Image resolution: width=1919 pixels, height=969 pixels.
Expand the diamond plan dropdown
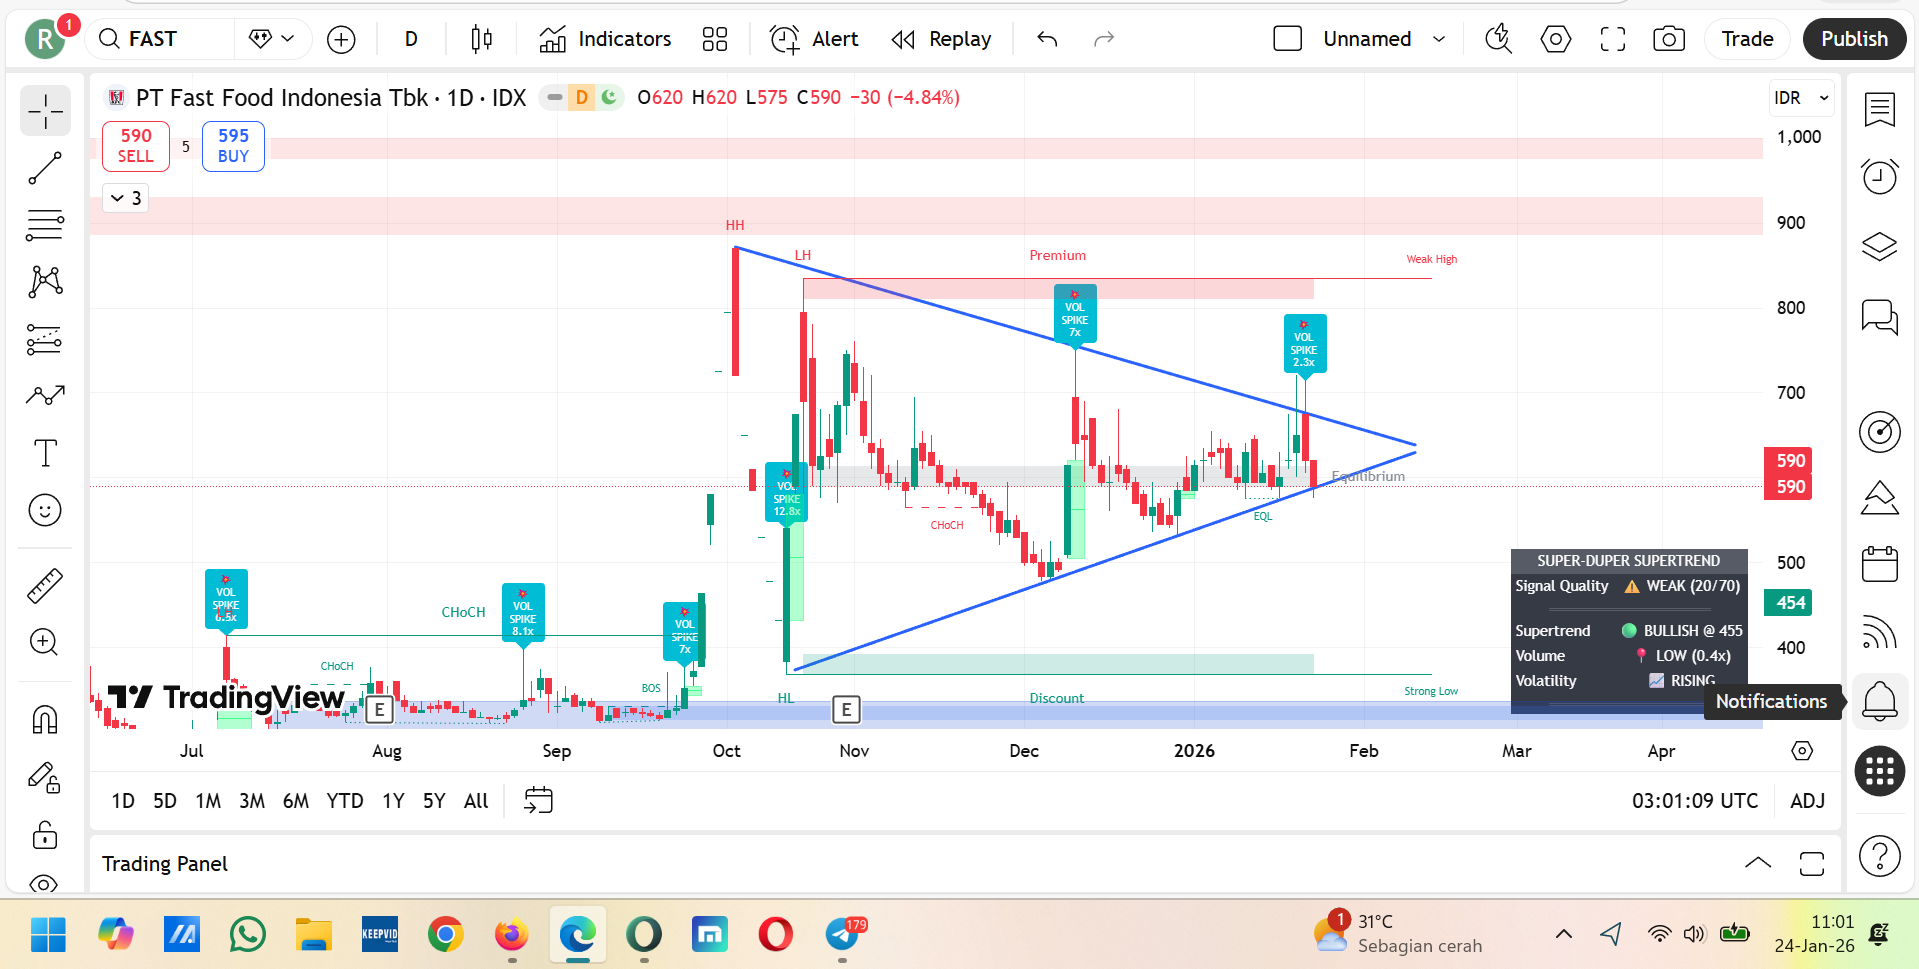pyautogui.click(x=272, y=39)
